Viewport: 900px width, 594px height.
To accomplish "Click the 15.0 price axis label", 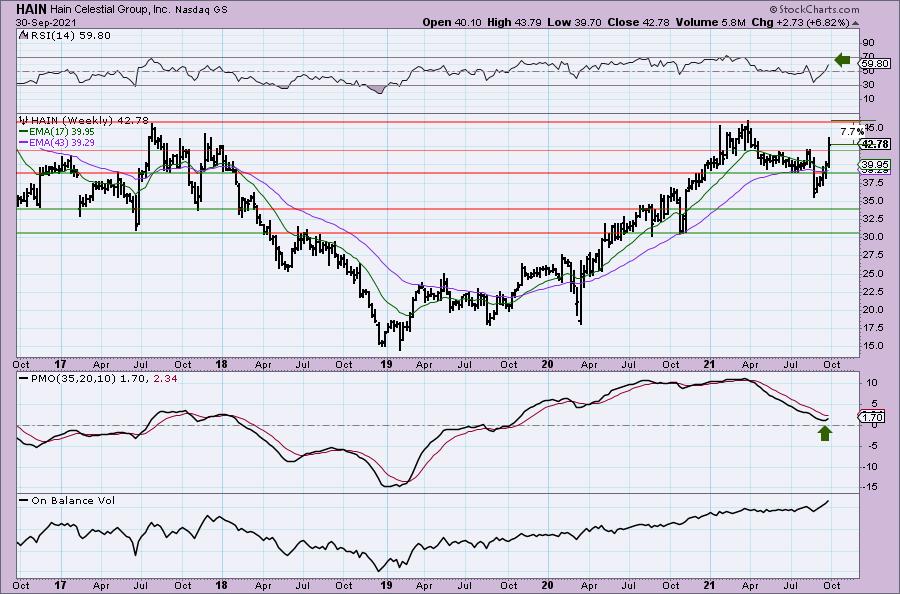I will click(x=873, y=345).
